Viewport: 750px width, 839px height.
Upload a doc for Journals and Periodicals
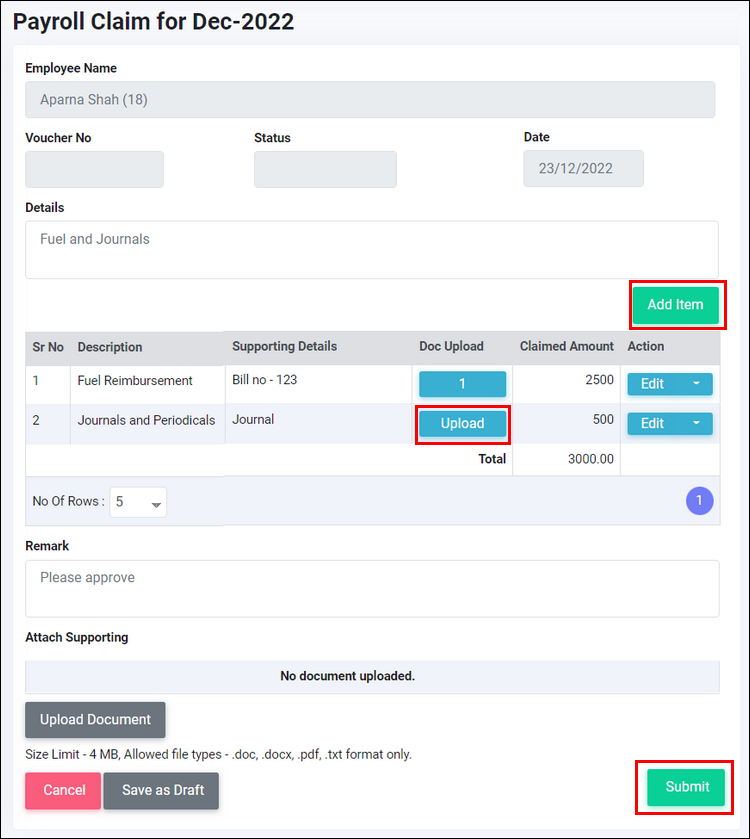pos(462,423)
